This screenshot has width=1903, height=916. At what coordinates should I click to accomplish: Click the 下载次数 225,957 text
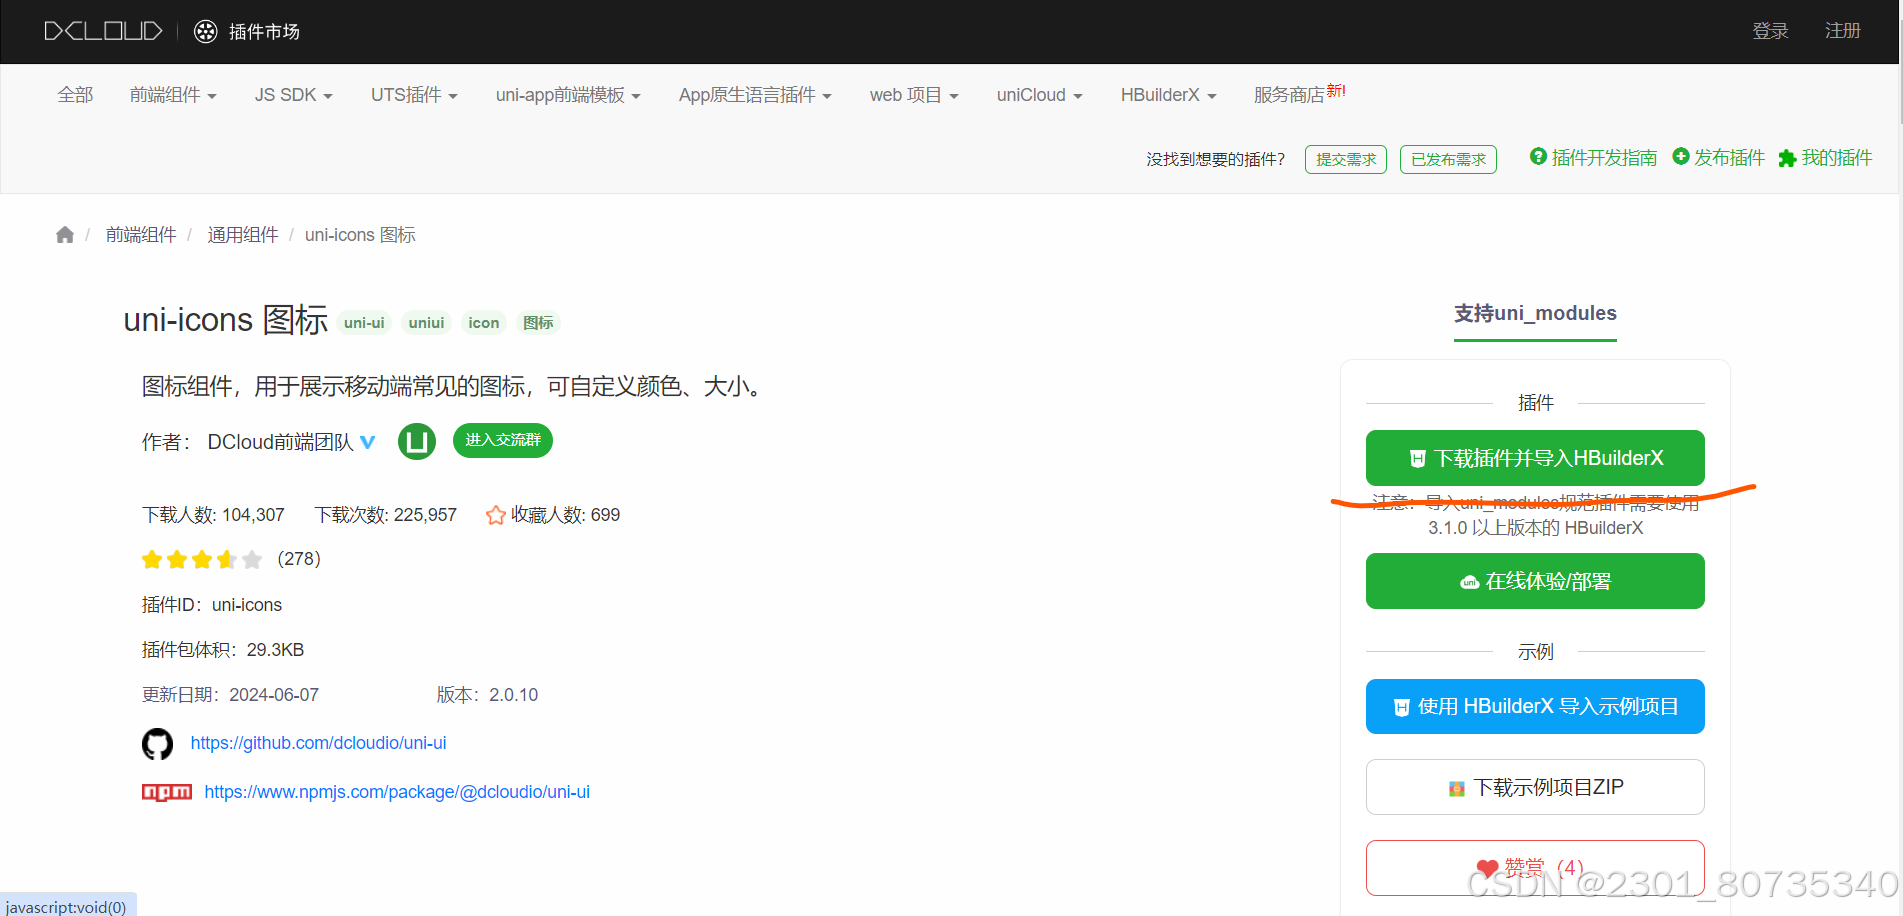[x=385, y=515]
